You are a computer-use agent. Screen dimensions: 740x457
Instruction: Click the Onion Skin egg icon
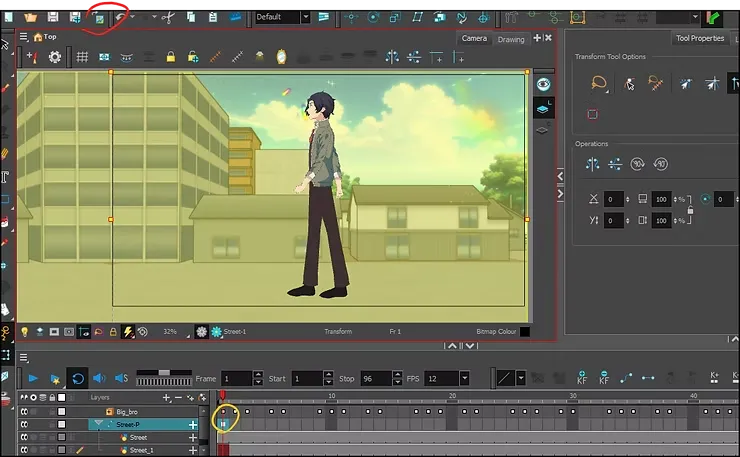pos(281,57)
